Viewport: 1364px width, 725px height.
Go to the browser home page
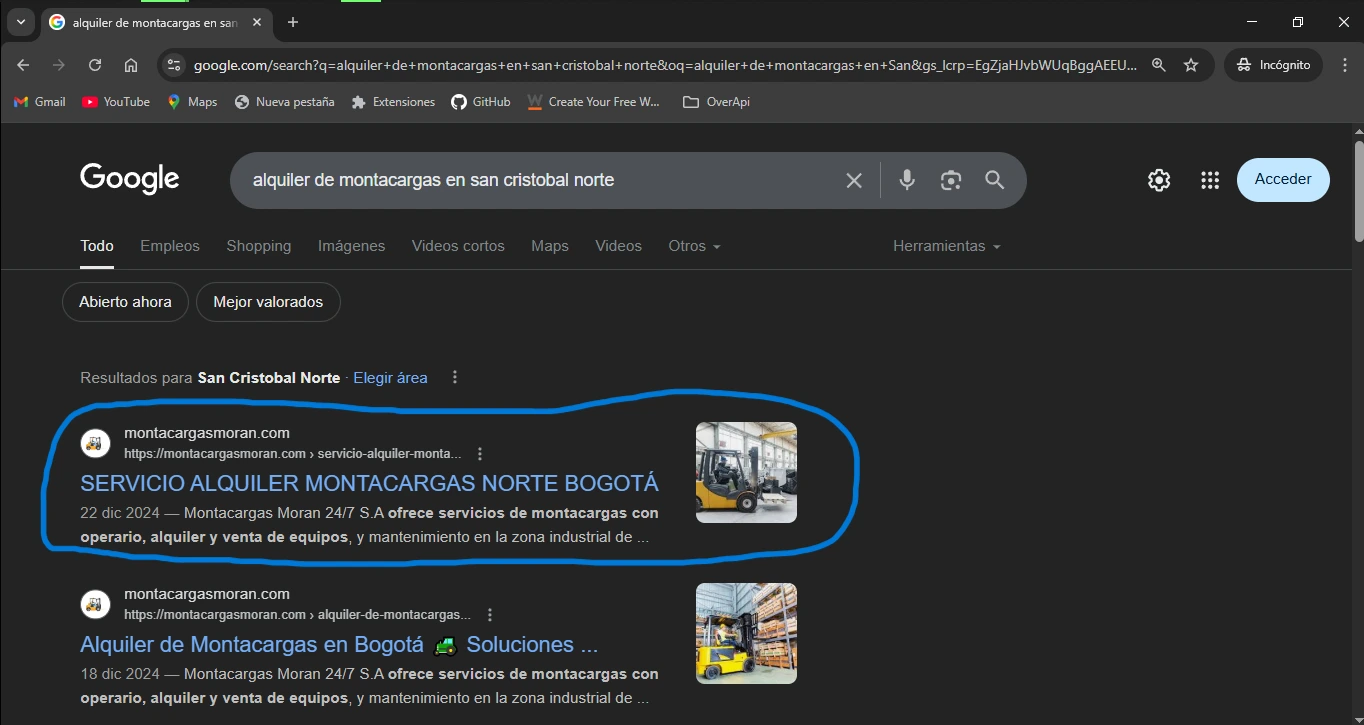pyautogui.click(x=131, y=65)
